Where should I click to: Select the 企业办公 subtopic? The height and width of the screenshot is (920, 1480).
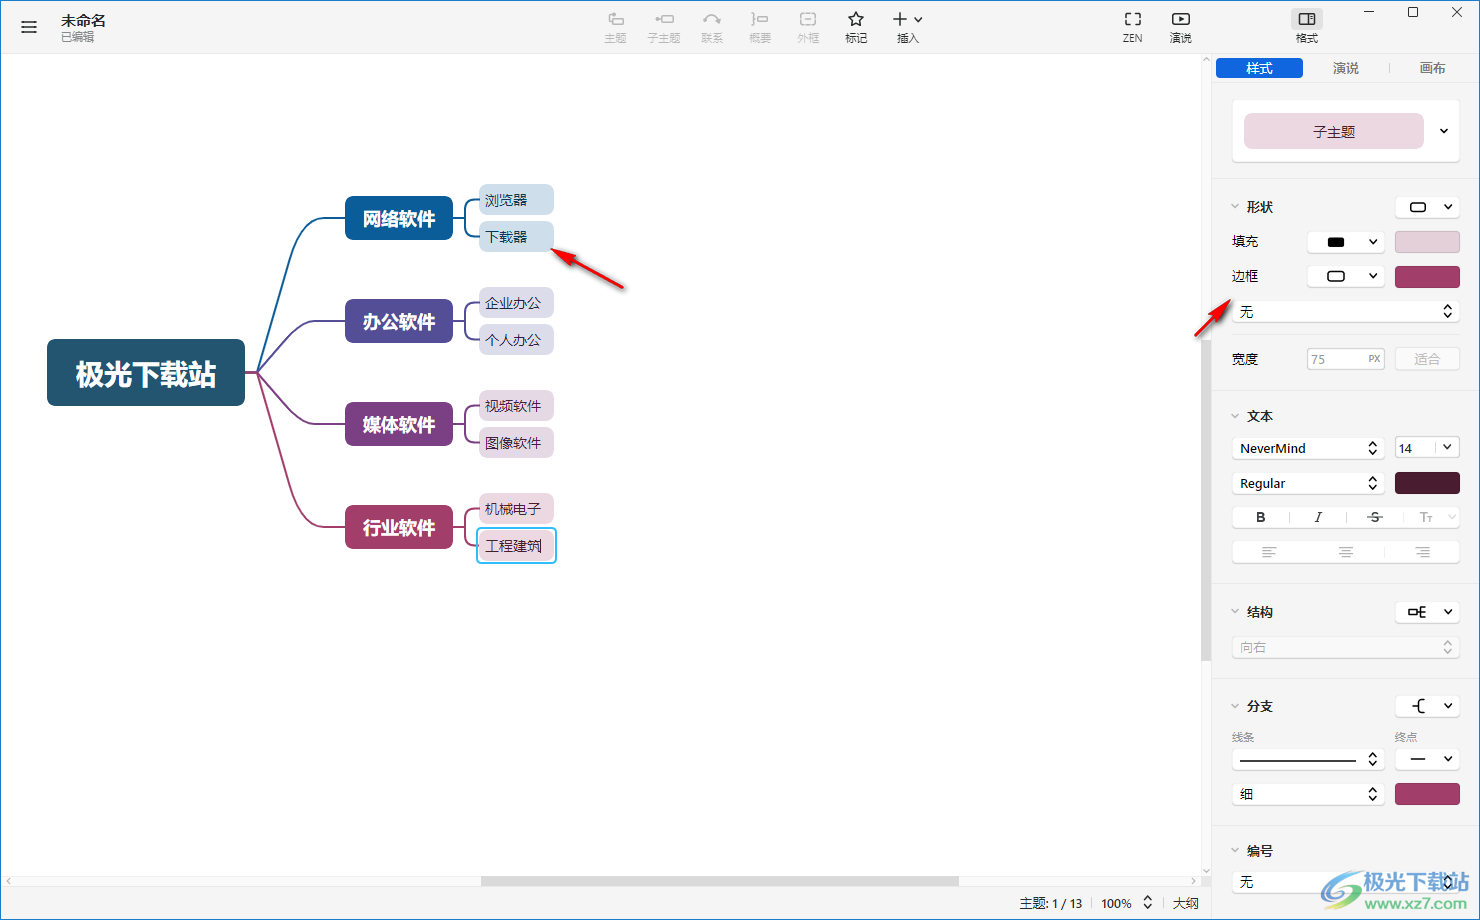[516, 303]
